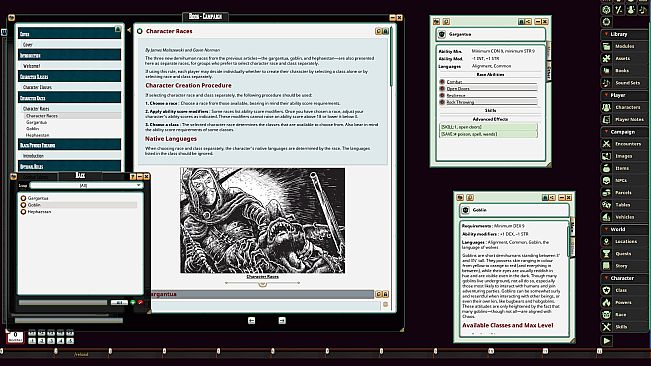Click the help question-mark in Race window
The height and width of the screenshot is (366, 651).
pyautogui.click(x=133, y=177)
